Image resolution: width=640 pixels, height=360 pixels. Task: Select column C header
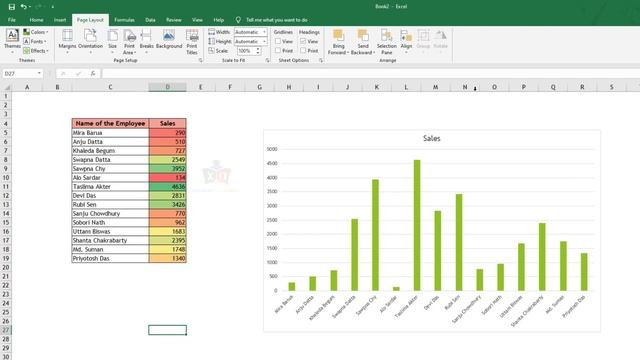pyautogui.click(x=110, y=87)
